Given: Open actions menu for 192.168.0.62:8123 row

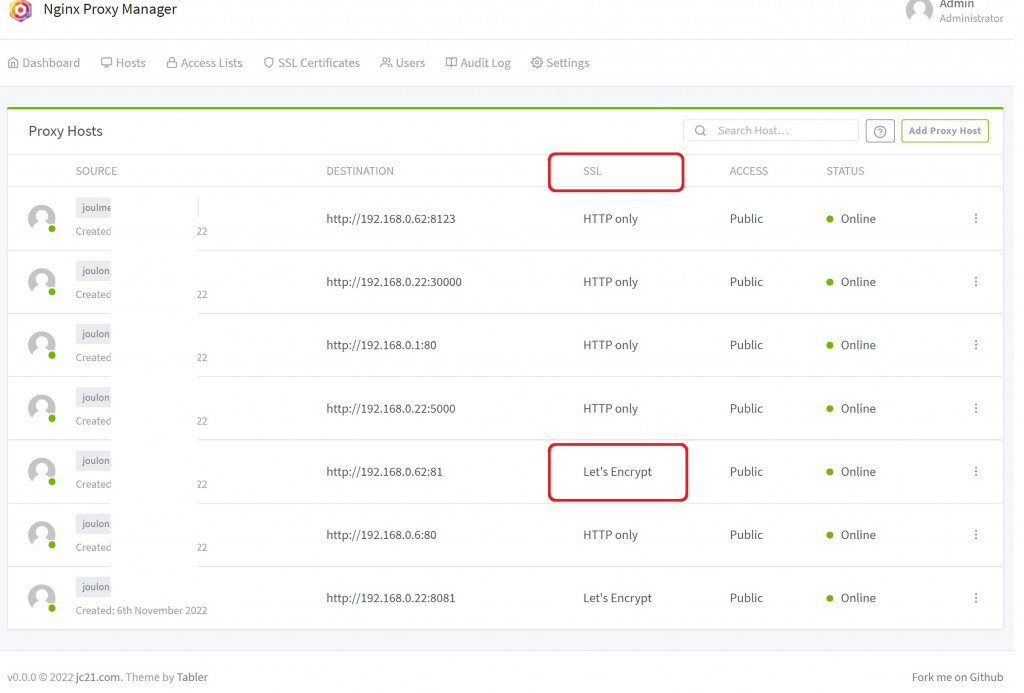Looking at the screenshot, I should [x=976, y=218].
